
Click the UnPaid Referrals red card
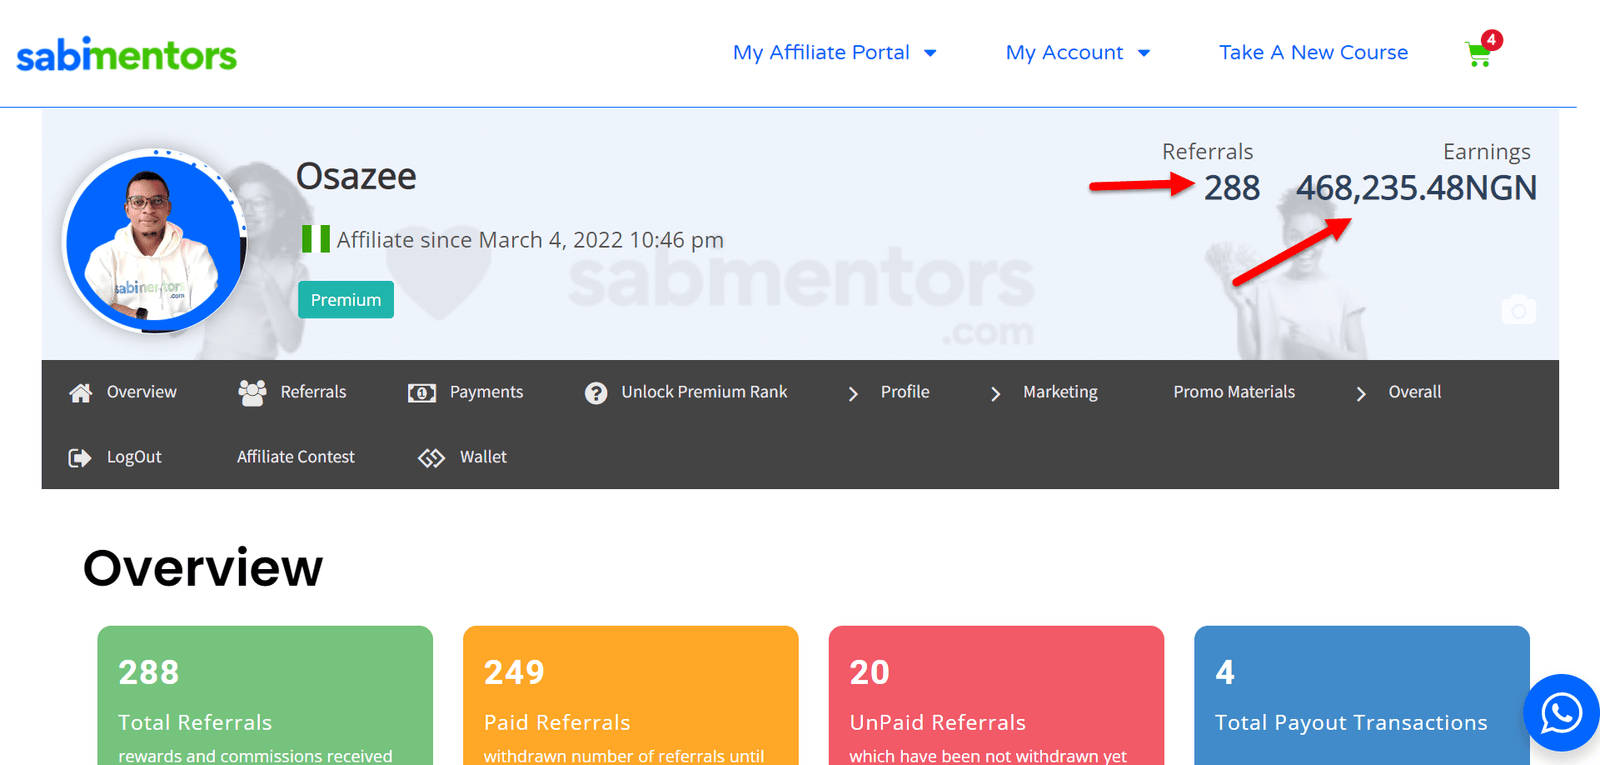[x=997, y=696]
